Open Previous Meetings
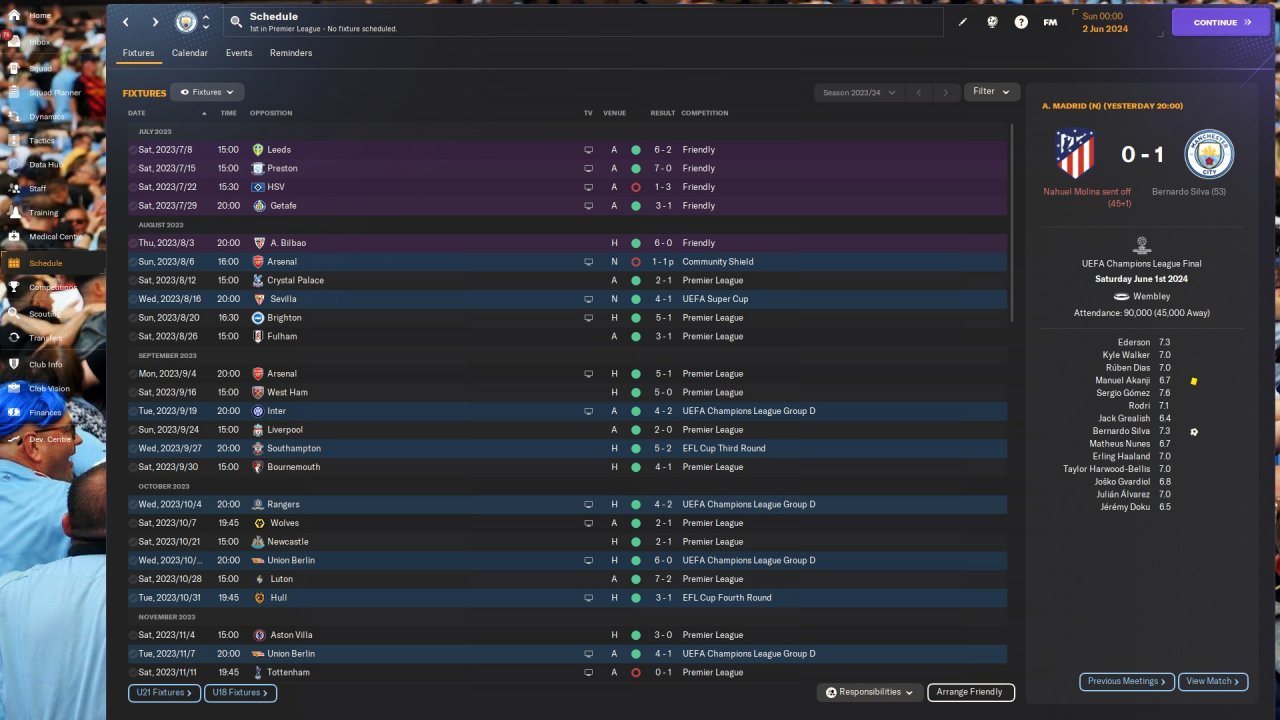The height and width of the screenshot is (720, 1280). point(1127,681)
